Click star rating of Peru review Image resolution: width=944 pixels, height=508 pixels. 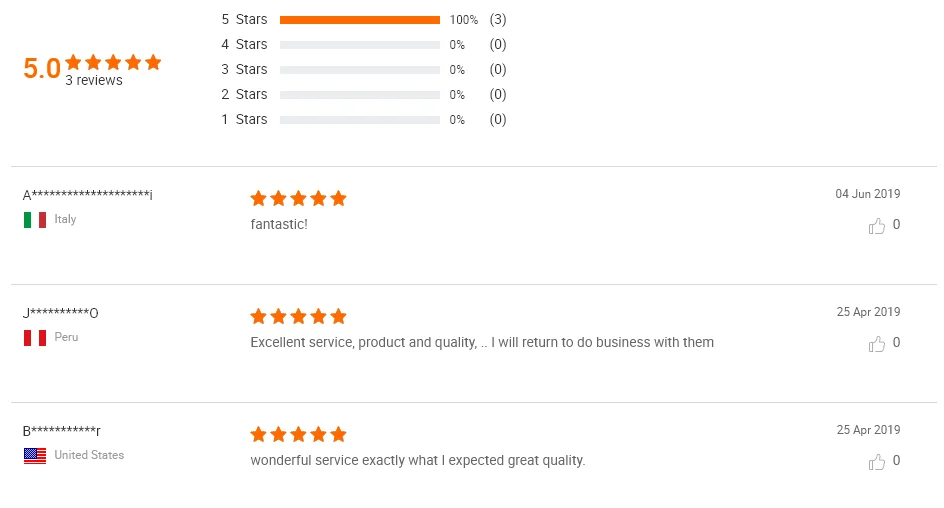[298, 316]
